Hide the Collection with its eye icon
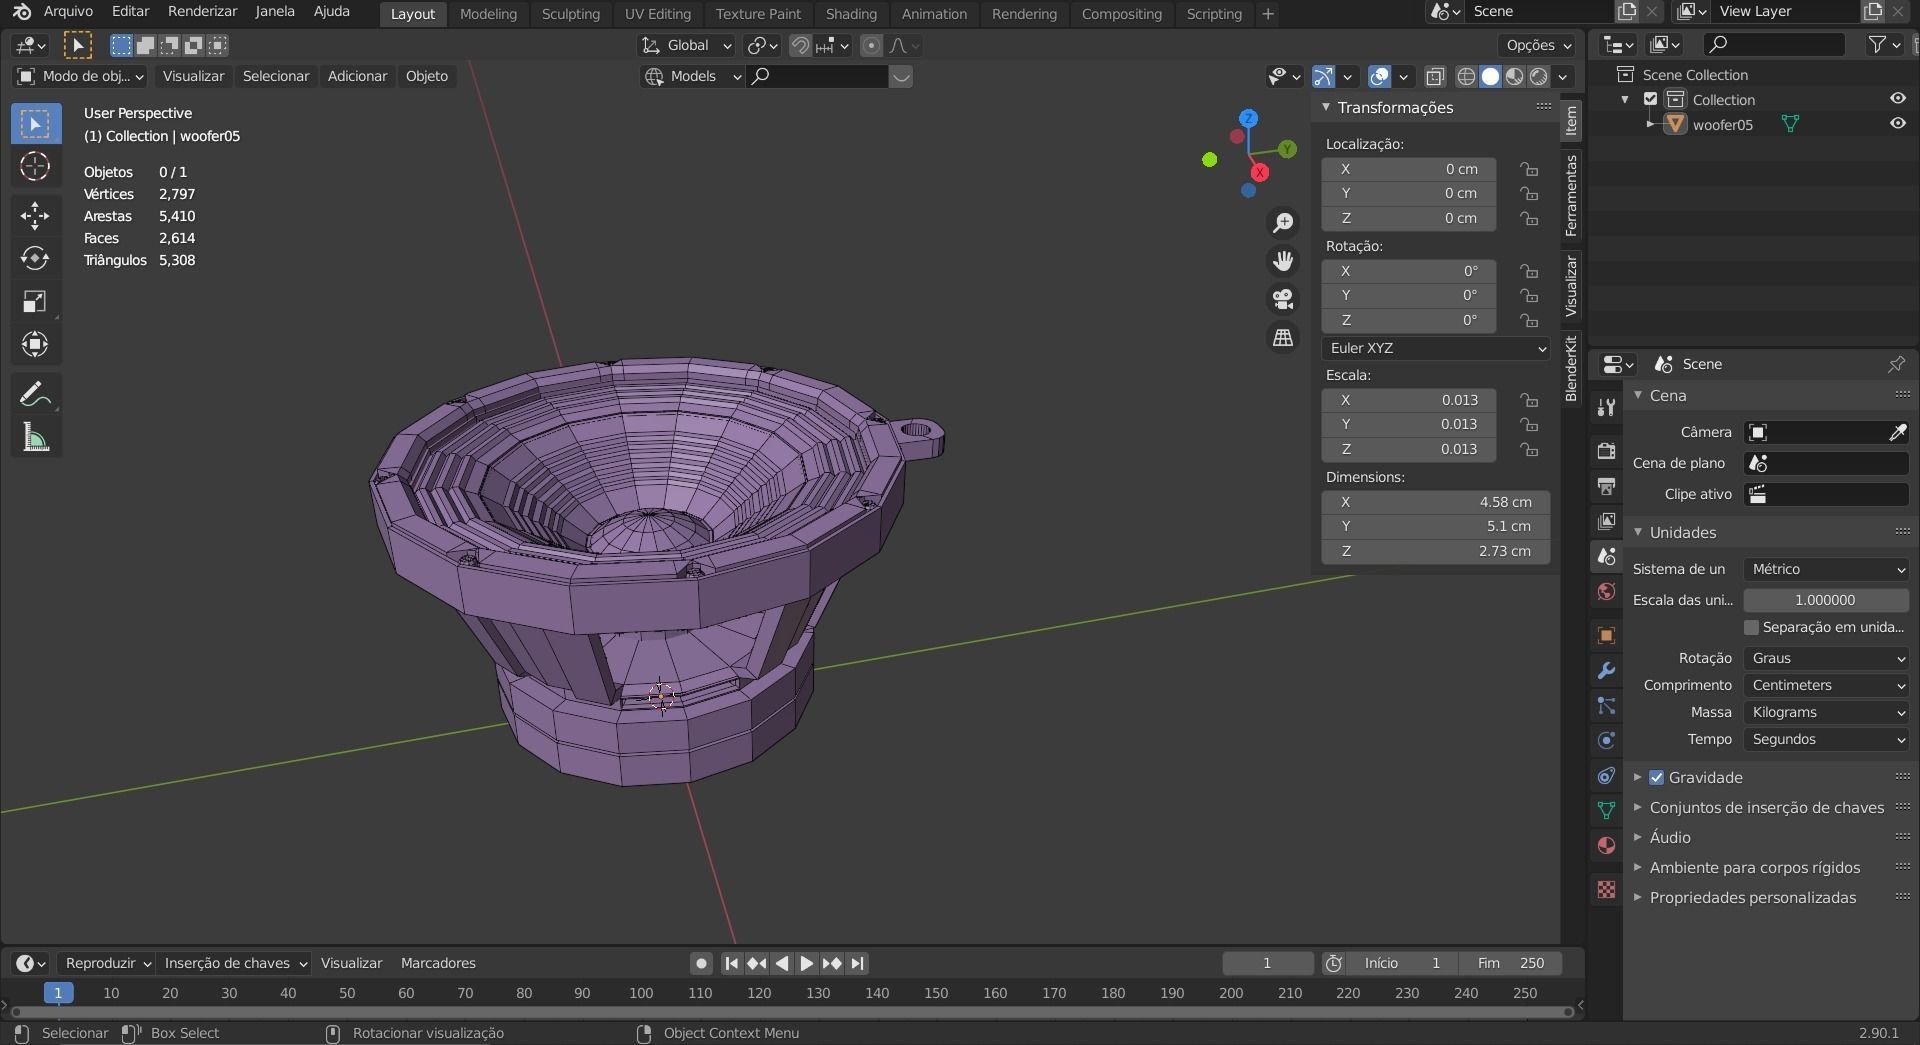 [x=1897, y=99]
